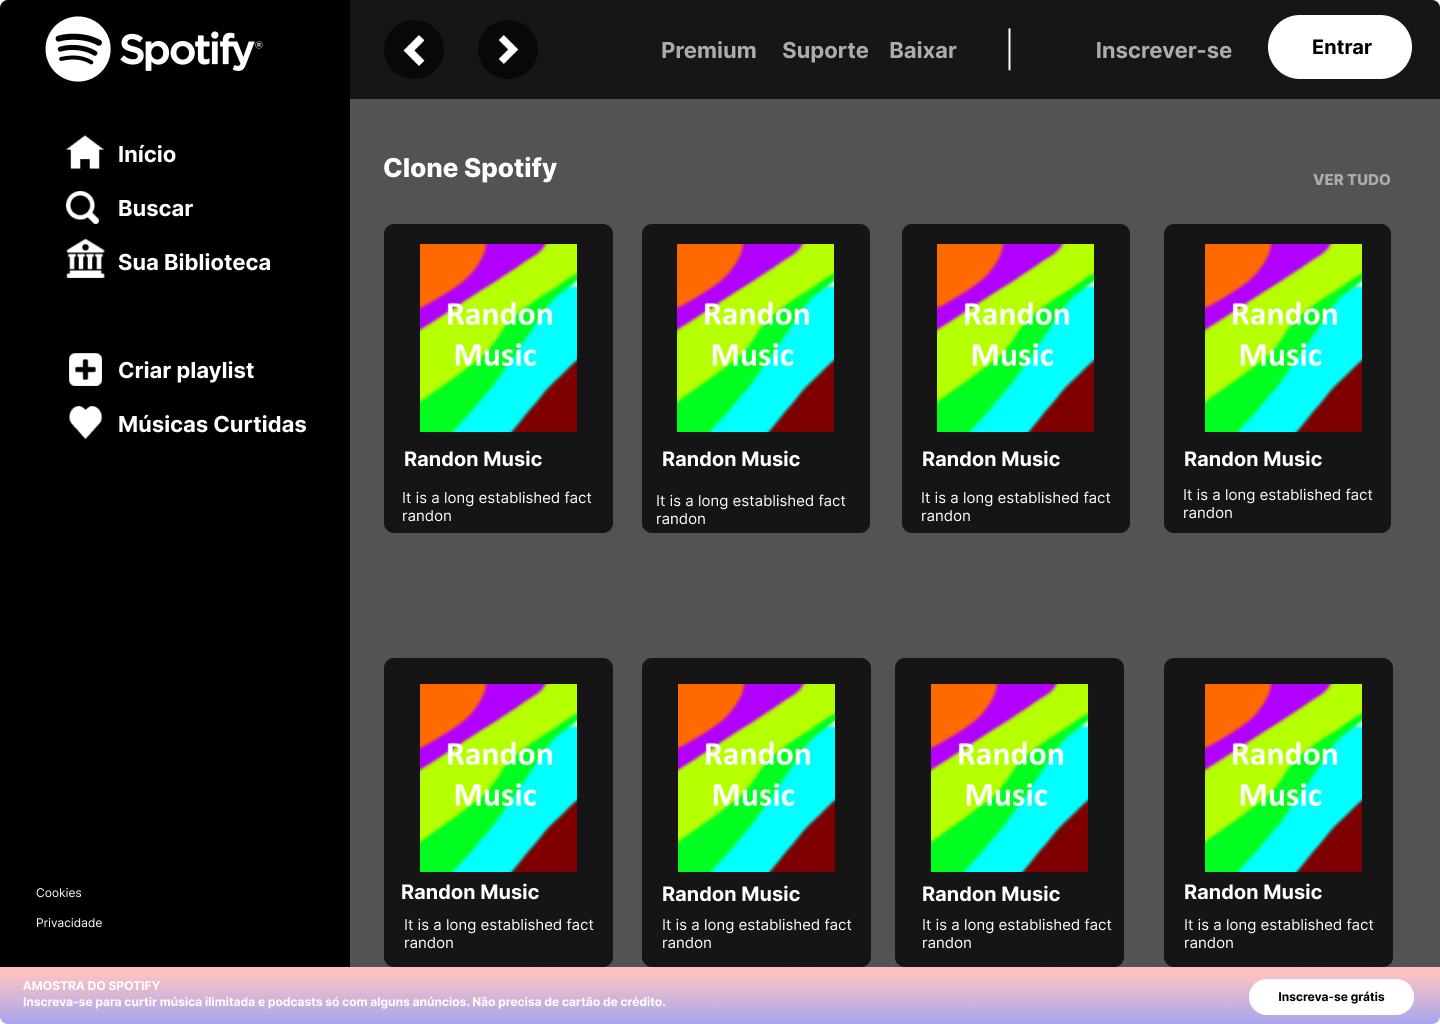Open the Suporte menu item
This screenshot has height=1024, width=1440.
[825, 51]
